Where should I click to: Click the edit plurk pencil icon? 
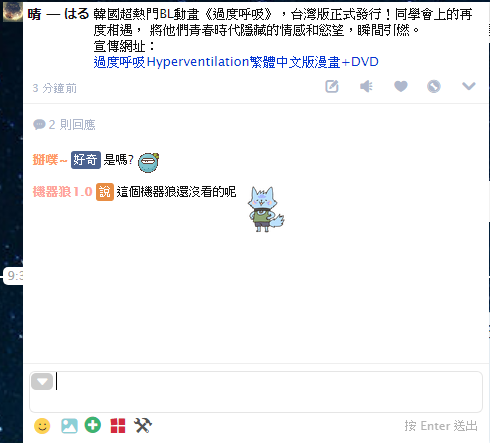click(x=332, y=87)
